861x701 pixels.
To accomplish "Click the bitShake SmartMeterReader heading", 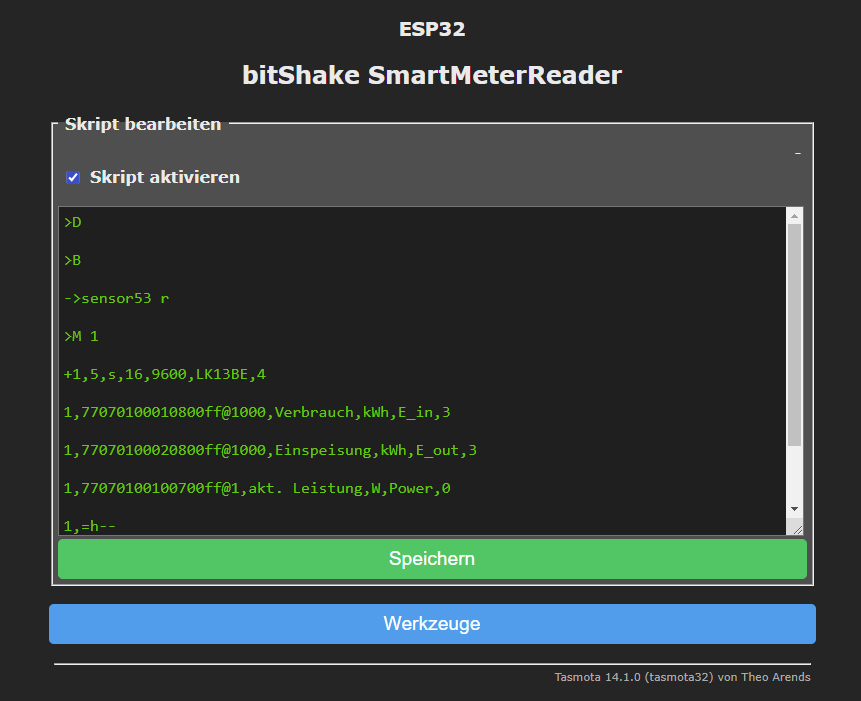I will tap(431, 74).
